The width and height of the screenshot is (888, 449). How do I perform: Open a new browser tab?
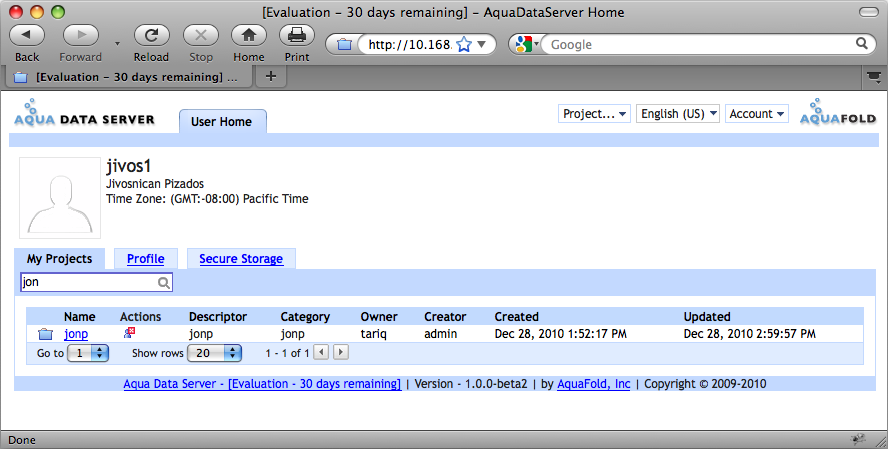click(x=271, y=76)
